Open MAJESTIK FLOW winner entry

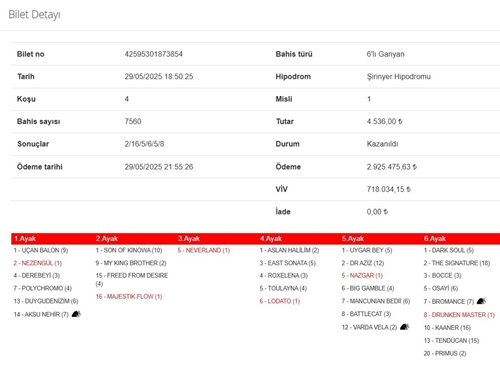(x=129, y=296)
